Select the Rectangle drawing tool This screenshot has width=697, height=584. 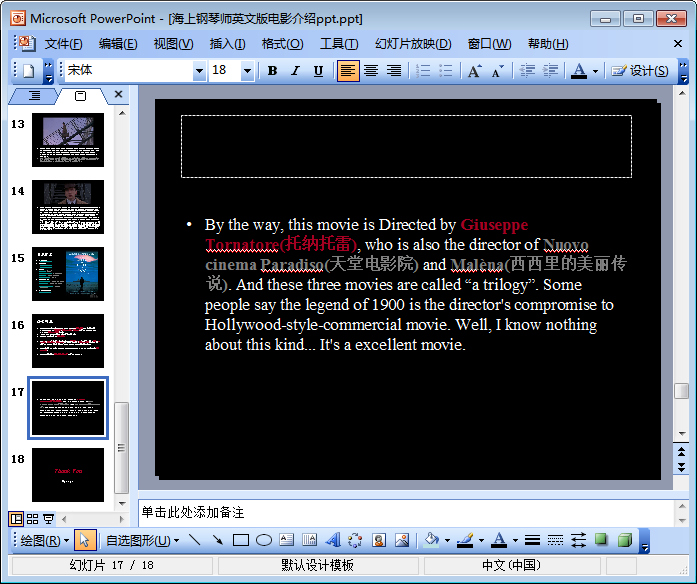pos(241,540)
